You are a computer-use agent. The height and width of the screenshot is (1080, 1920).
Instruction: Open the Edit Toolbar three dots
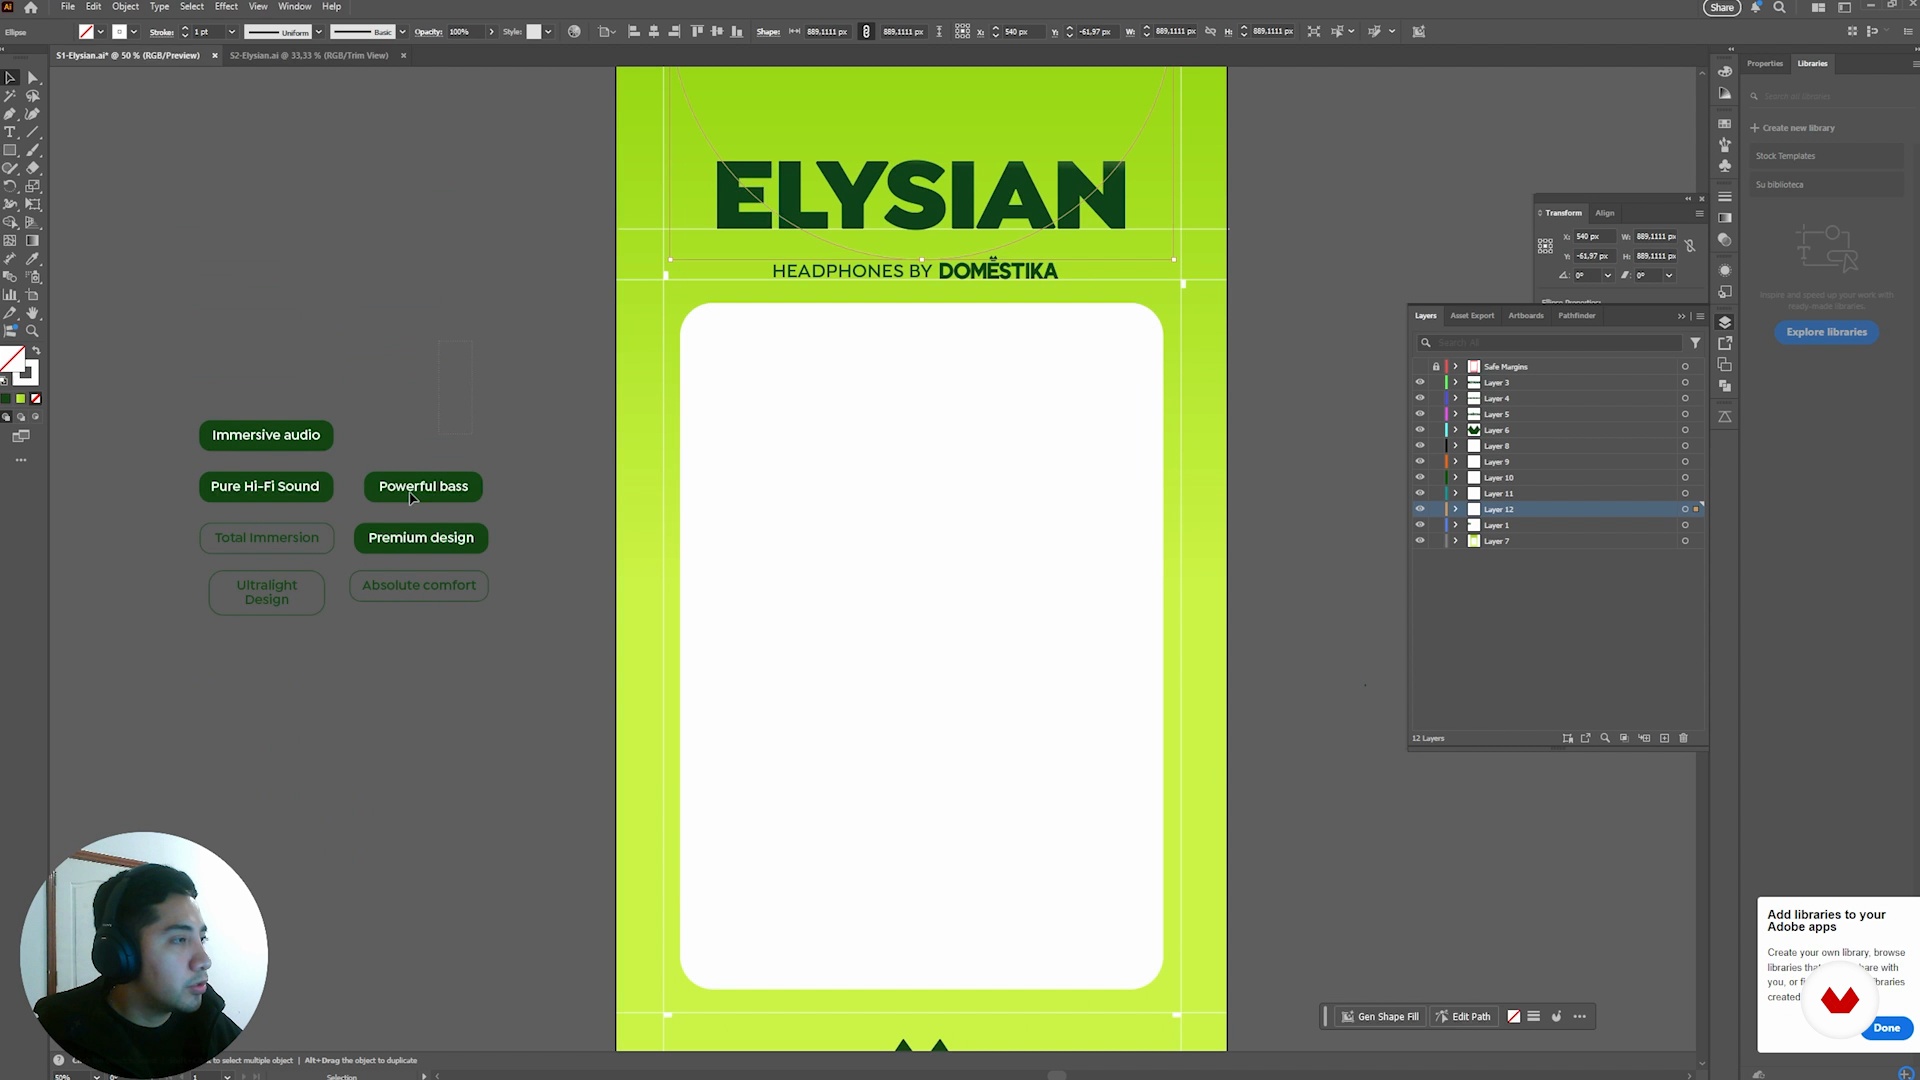(x=21, y=460)
